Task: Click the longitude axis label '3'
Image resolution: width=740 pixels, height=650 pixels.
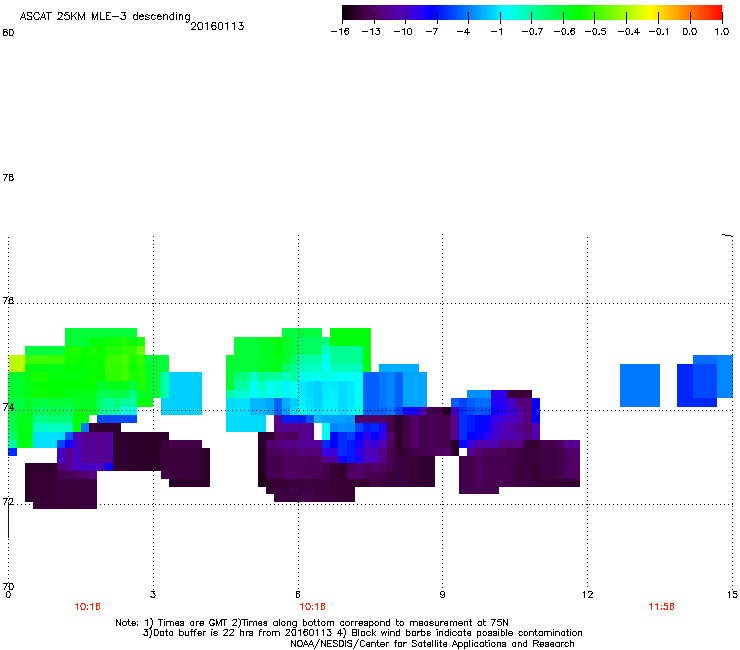Action: [152, 594]
